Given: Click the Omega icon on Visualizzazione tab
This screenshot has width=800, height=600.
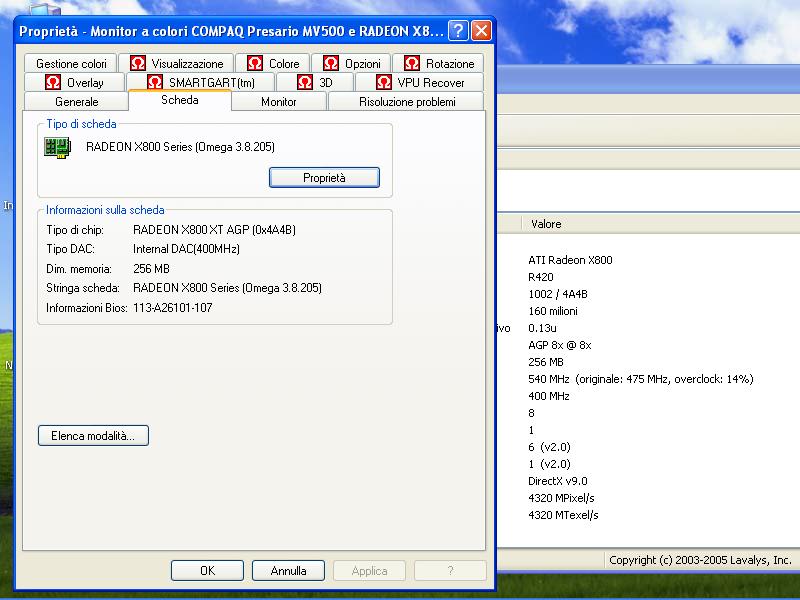Looking at the screenshot, I should [x=138, y=63].
